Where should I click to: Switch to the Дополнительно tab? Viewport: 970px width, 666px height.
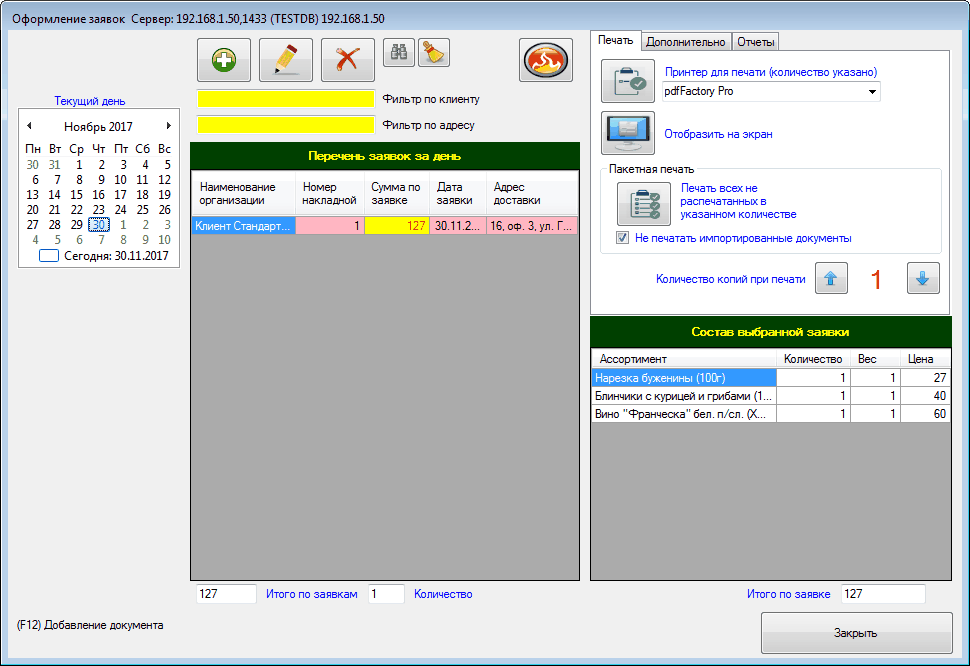[685, 42]
